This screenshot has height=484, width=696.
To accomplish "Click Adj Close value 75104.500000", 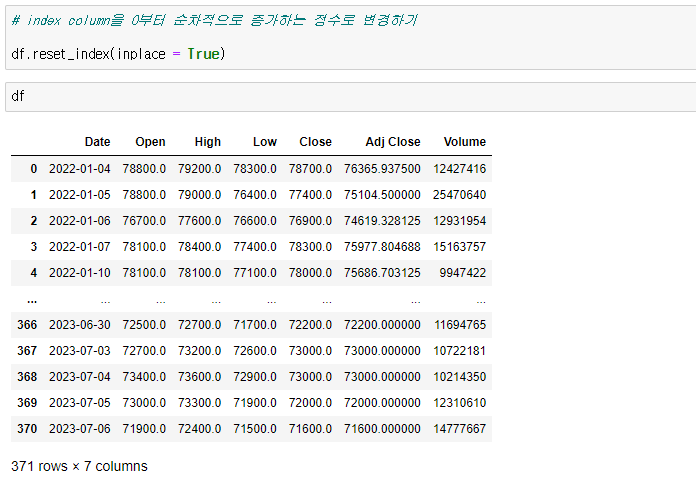I will 382,194.
